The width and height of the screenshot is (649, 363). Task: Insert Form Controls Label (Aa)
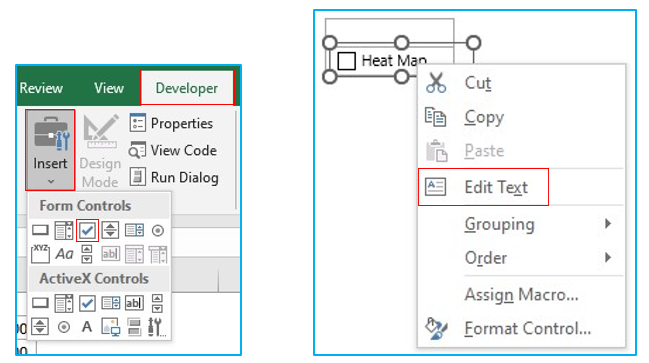[x=64, y=254]
